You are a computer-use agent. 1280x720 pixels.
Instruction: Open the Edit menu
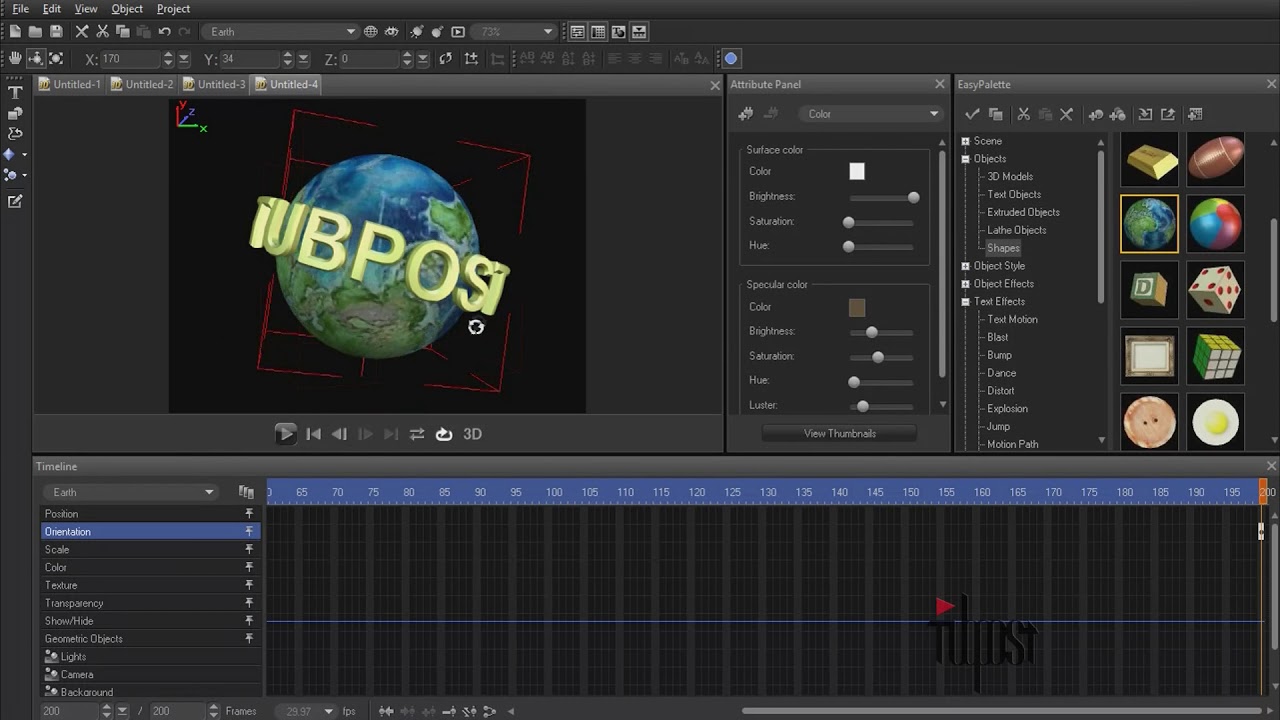[x=51, y=9]
